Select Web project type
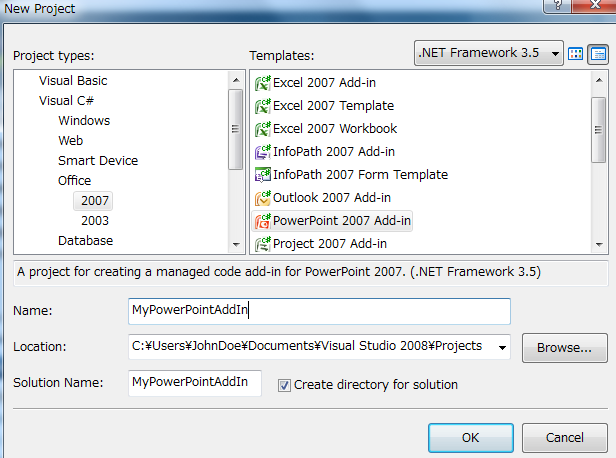The width and height of the screenshot is (616, 458). coord(71,141)
